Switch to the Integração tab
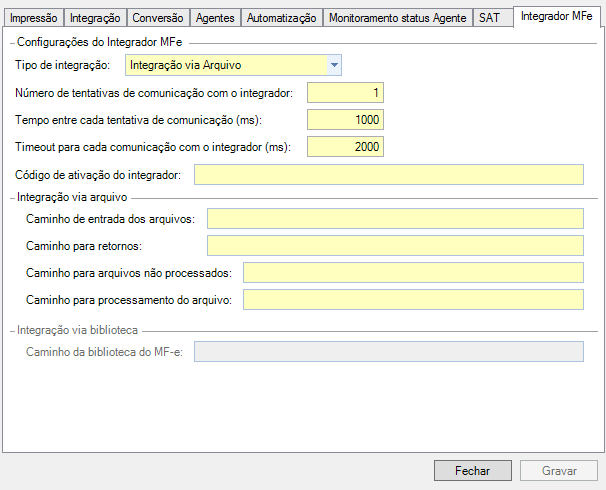This screenshot has width=606, height=490. point(96,18)
